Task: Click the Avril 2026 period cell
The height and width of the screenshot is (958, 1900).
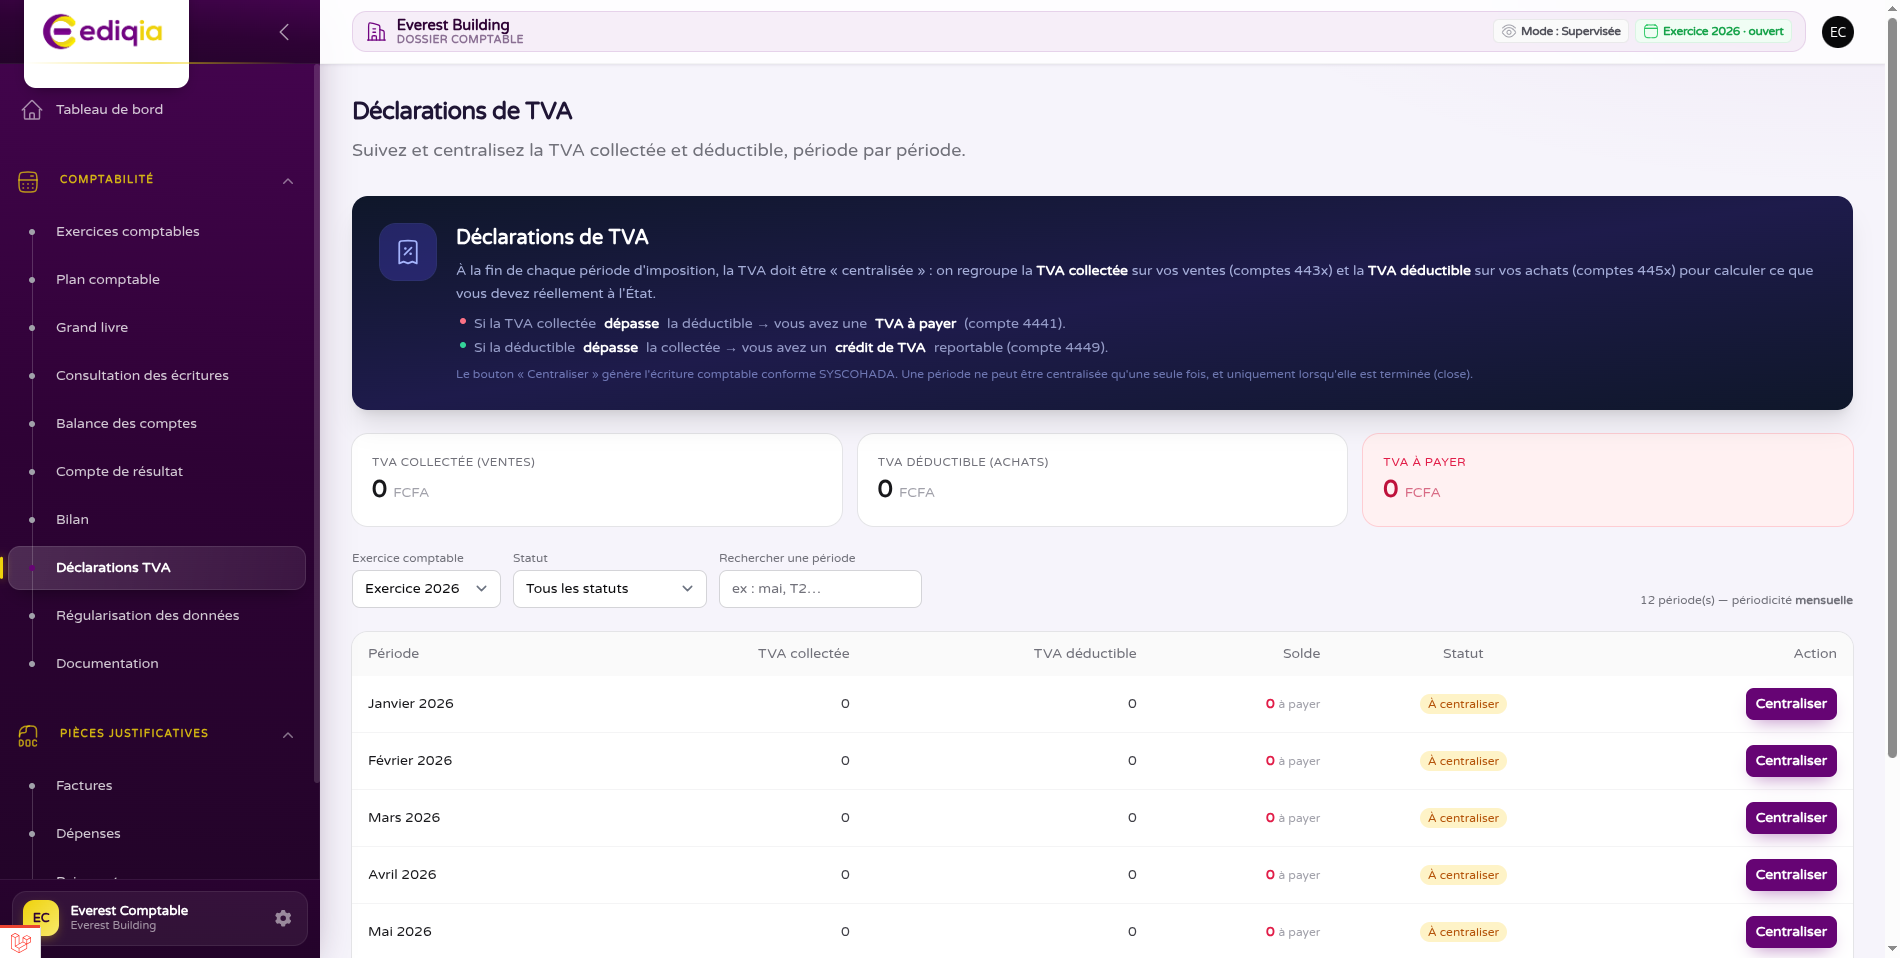Action: (x=402, y=875)
